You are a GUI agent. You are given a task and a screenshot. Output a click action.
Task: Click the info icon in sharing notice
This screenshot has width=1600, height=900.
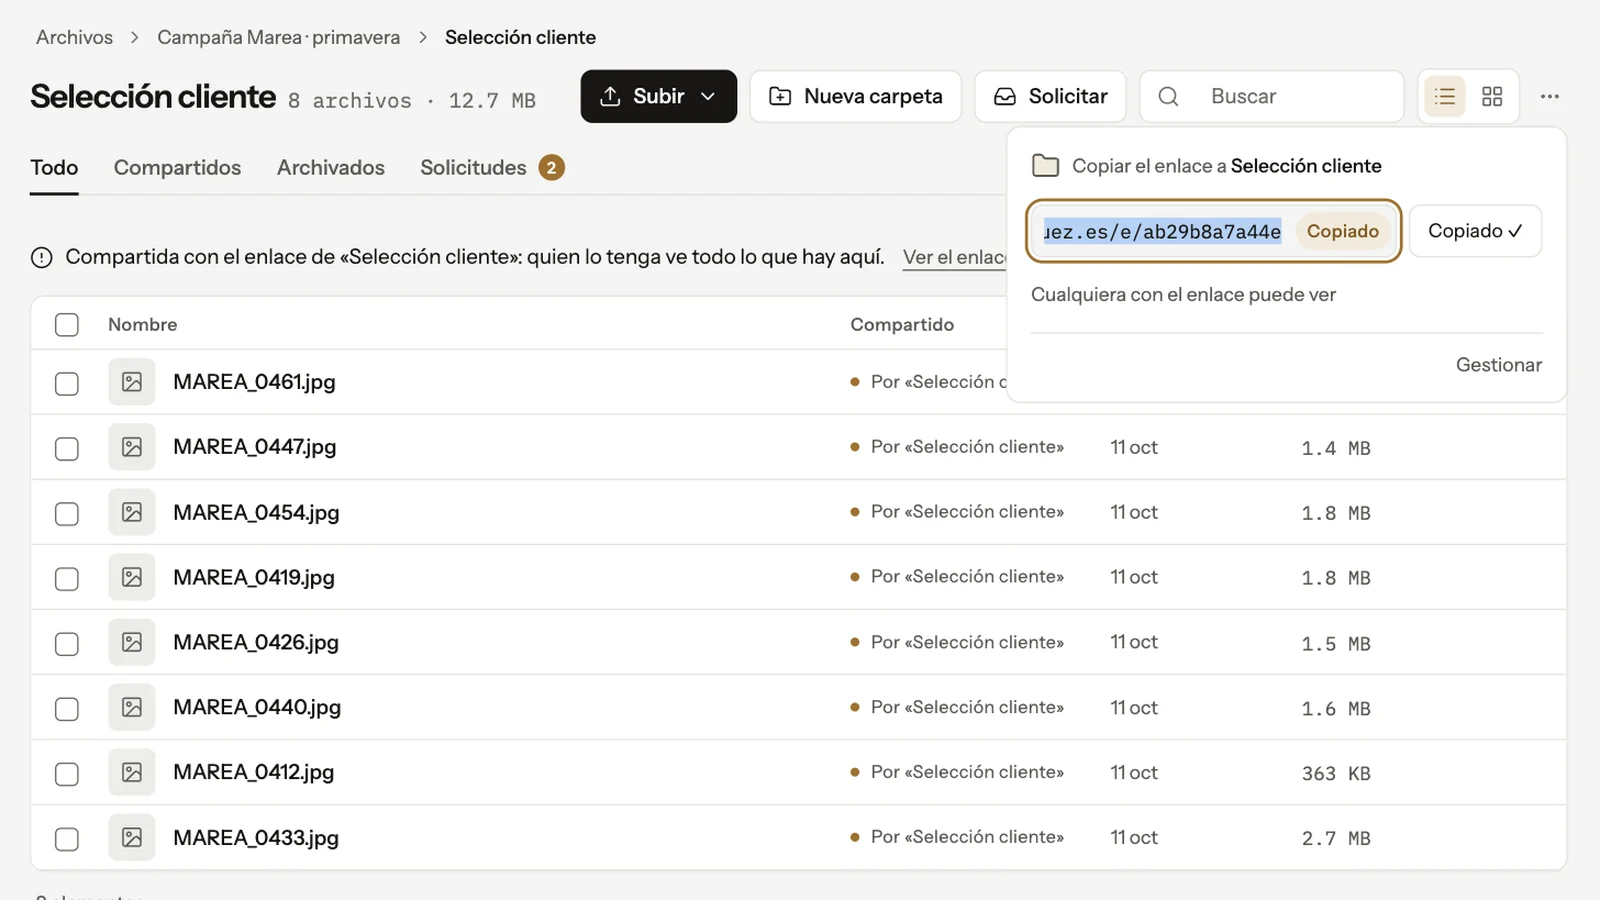click(42, 258)
